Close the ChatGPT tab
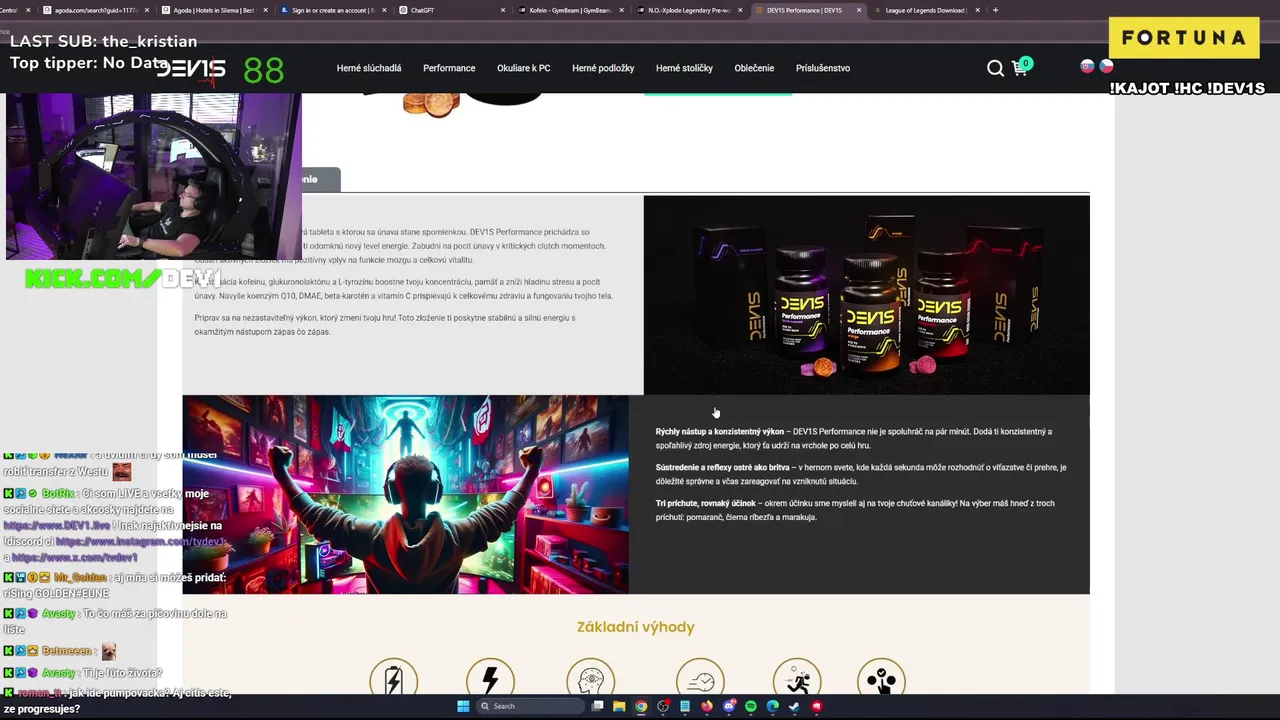Viewport: 1280px width, 720px height. (x=502, y=10)
